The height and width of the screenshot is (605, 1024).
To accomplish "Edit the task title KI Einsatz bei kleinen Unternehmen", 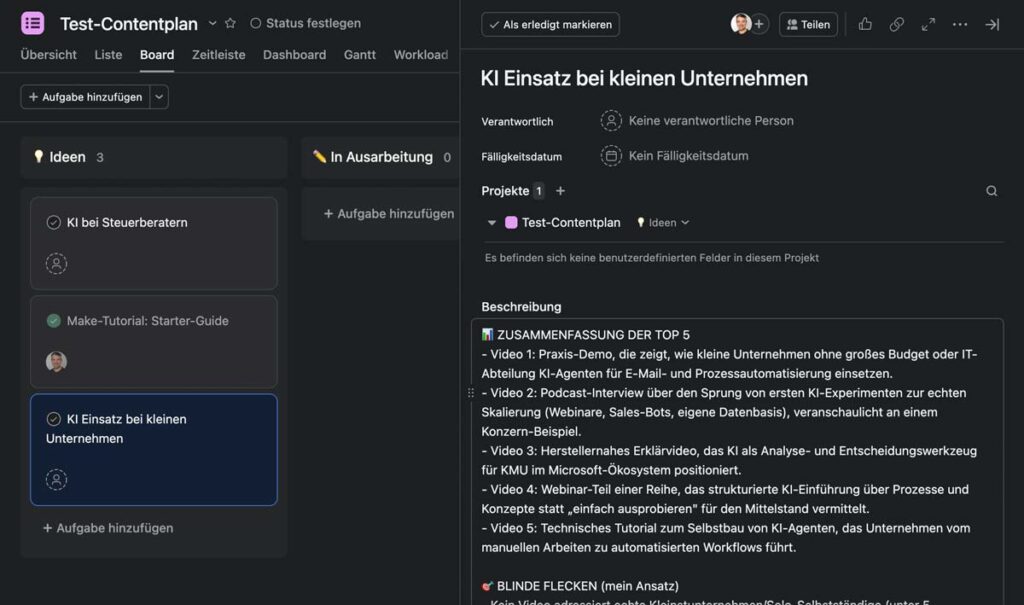I will point(644,78).
